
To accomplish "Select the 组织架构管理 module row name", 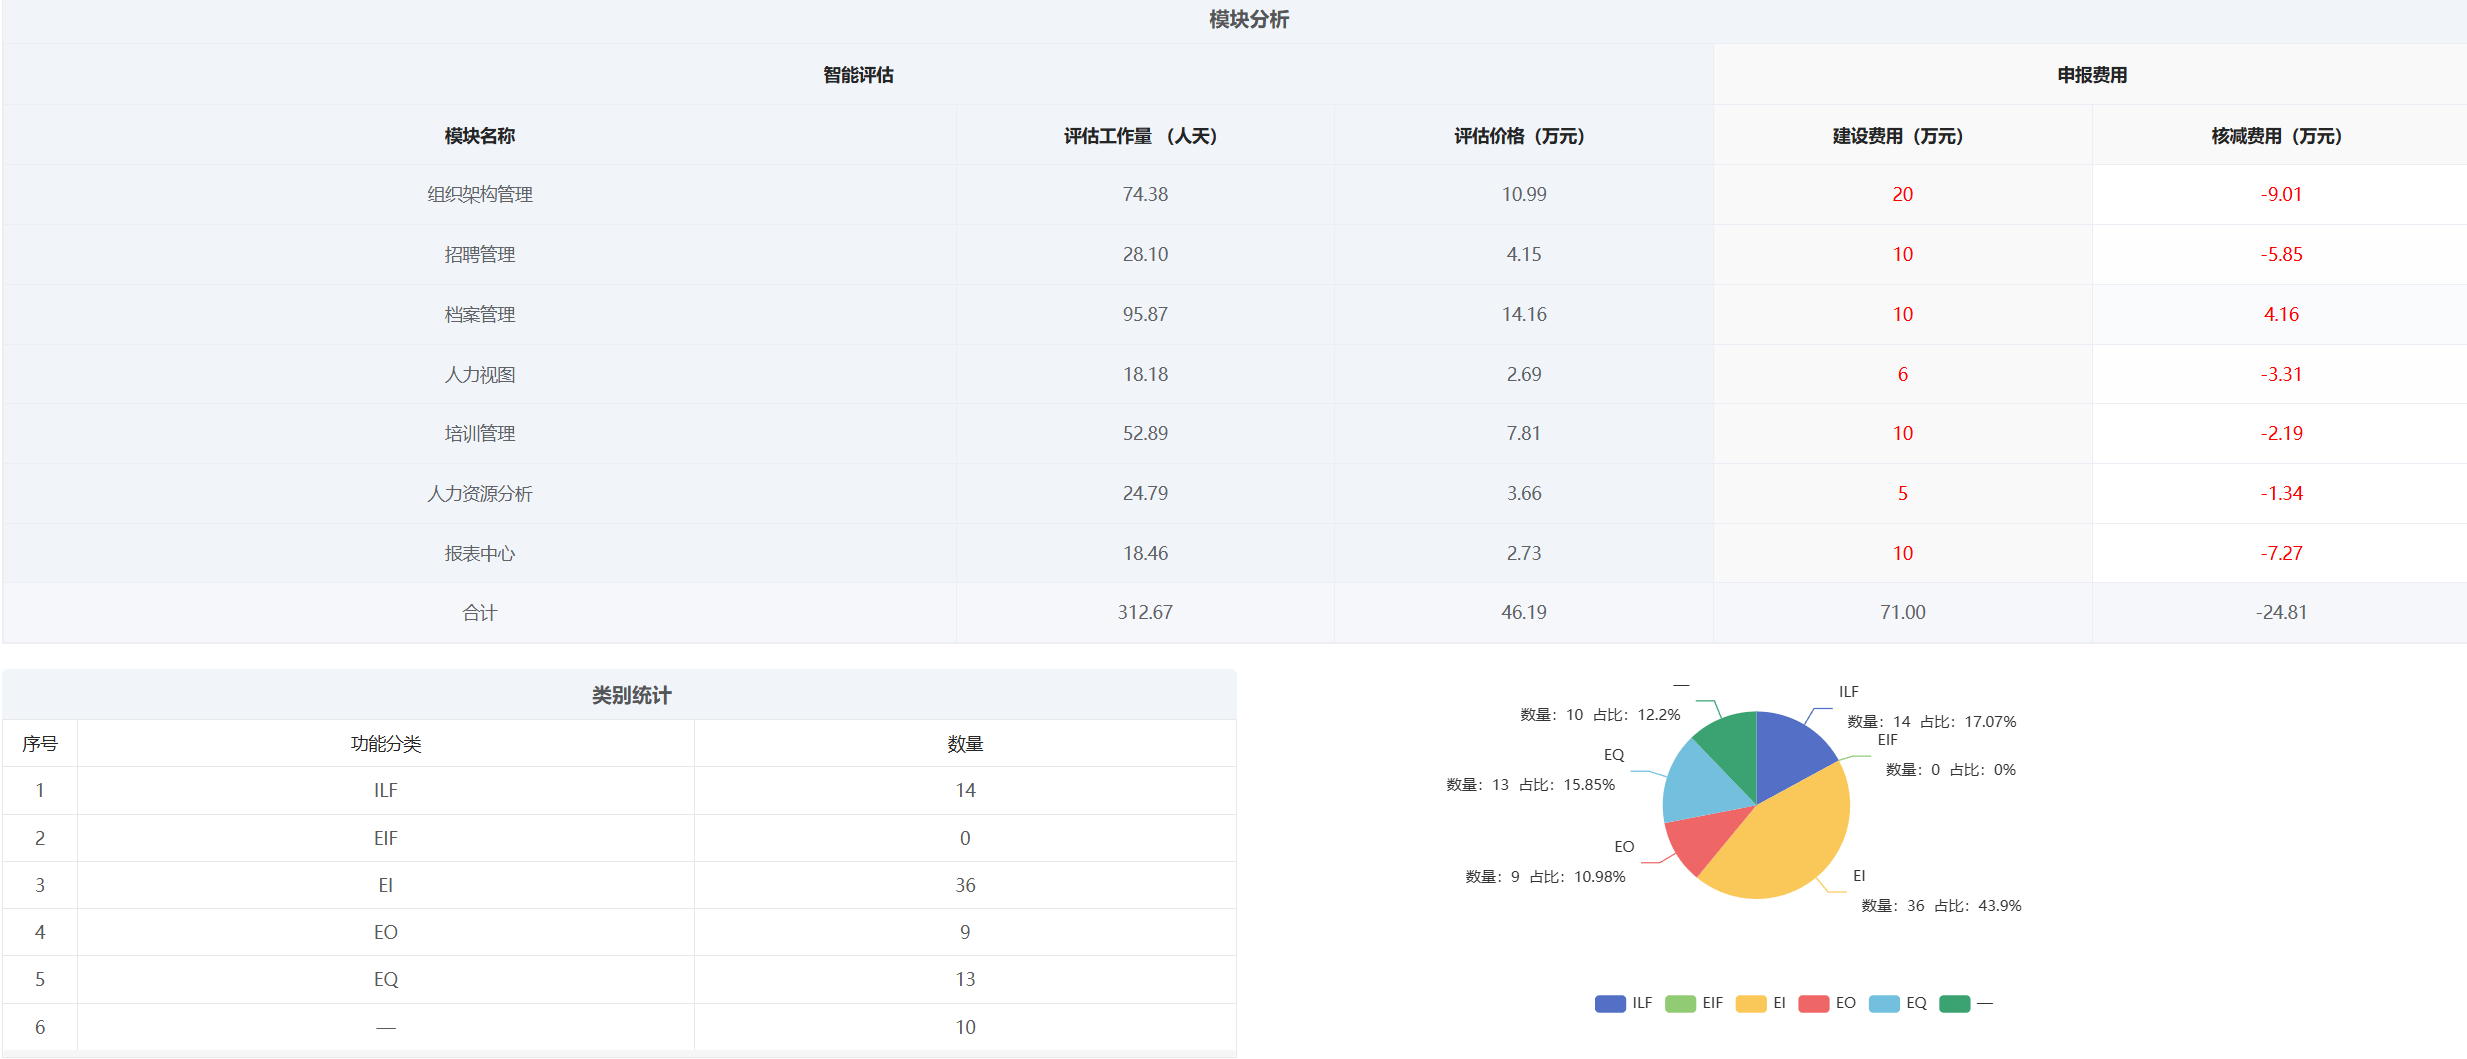I will point(480,195).
